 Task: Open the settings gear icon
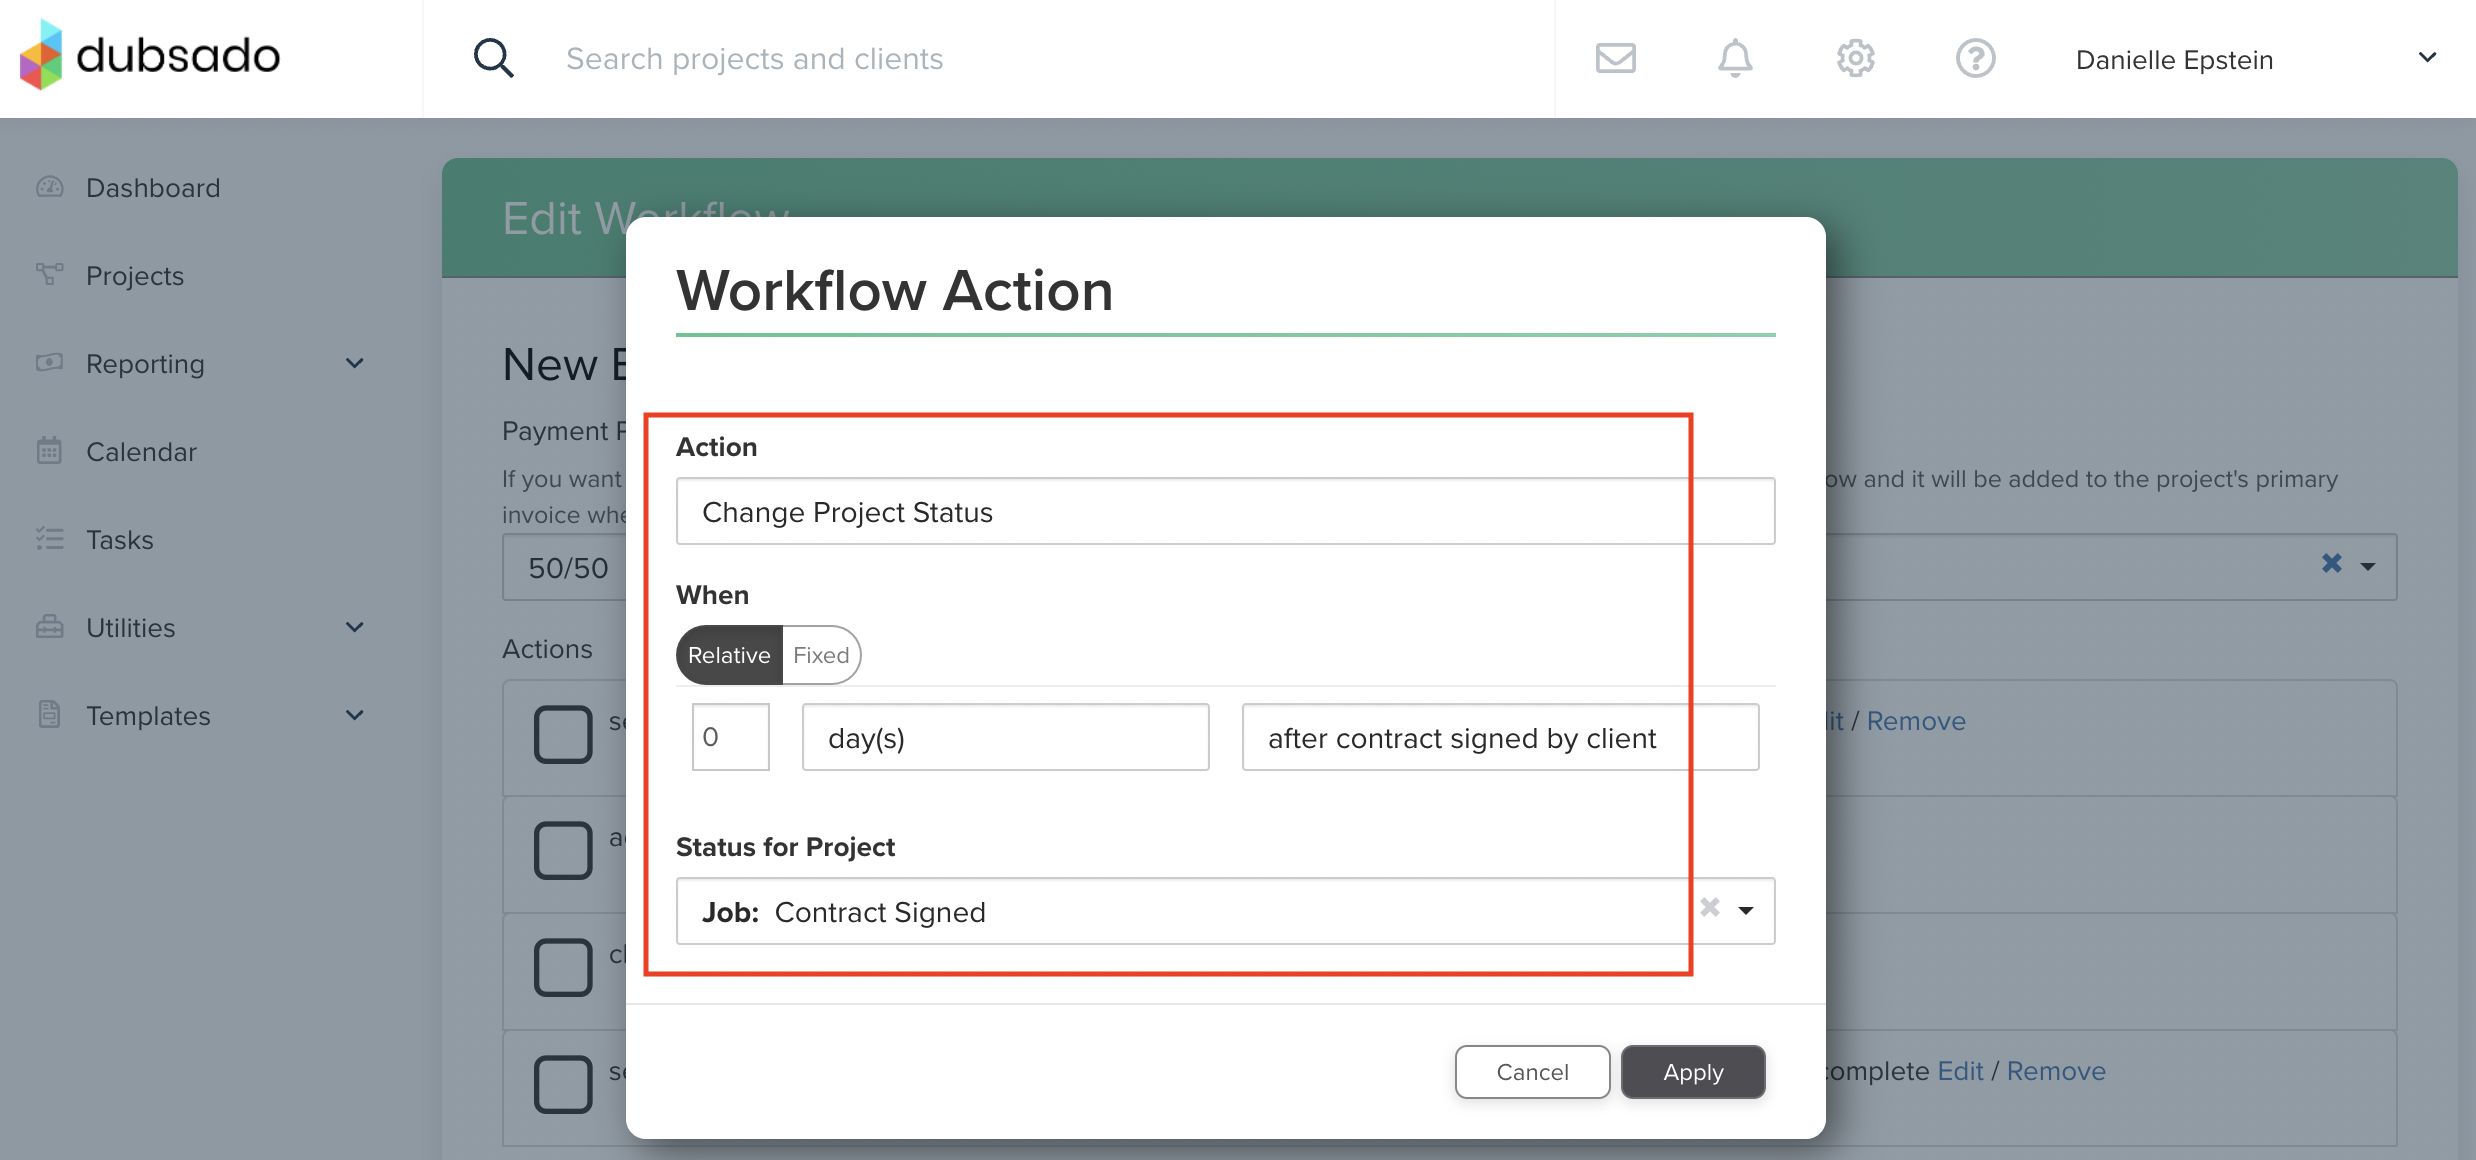[x=1855, y=59]
